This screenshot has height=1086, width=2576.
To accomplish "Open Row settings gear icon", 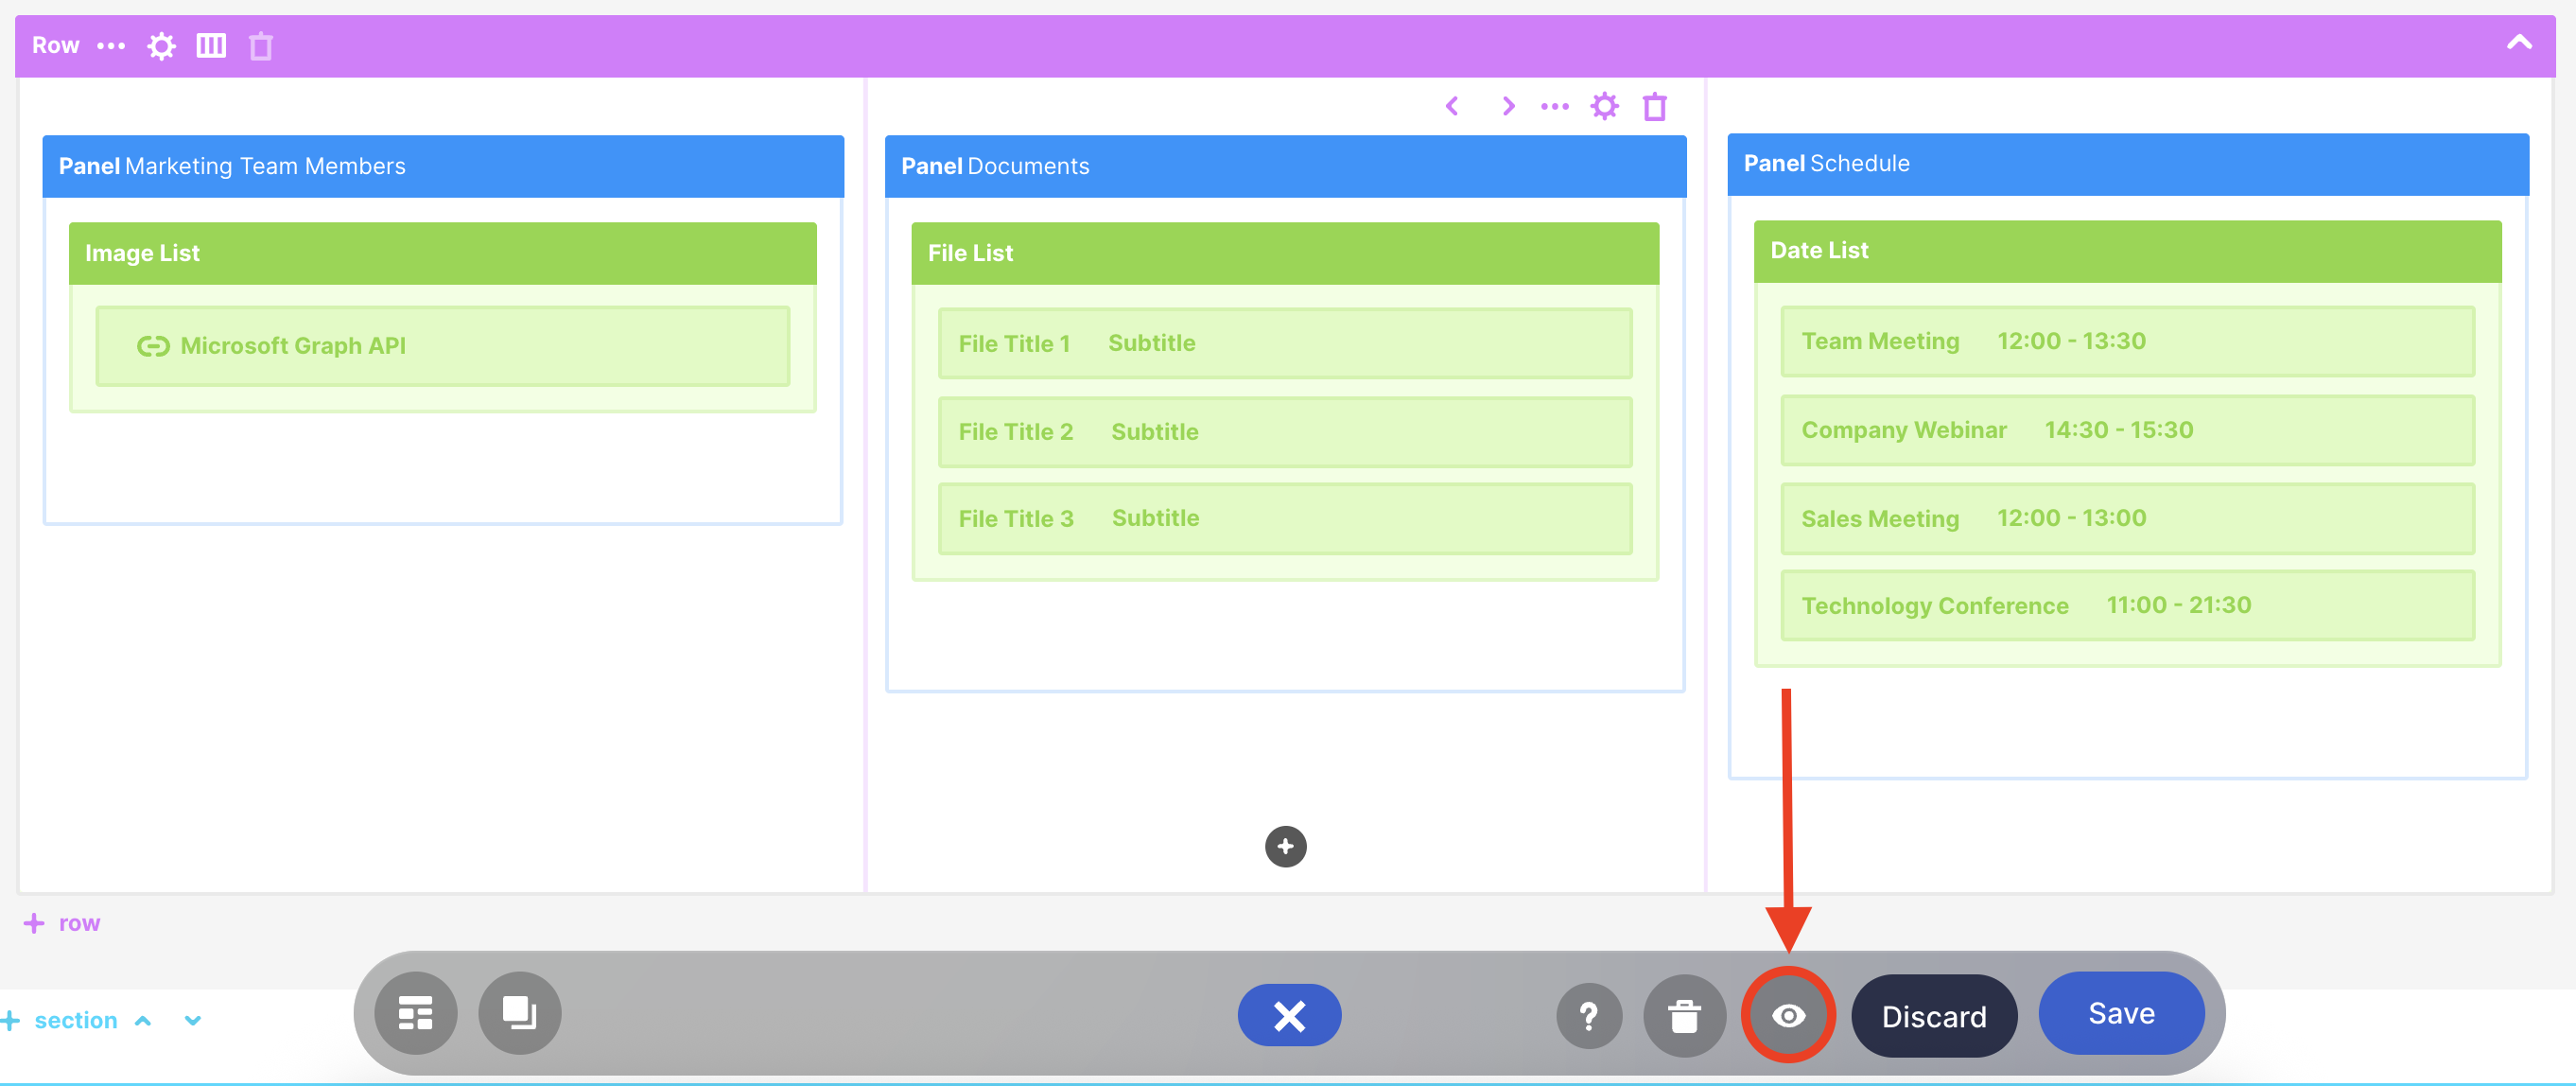I will [161, 46].
